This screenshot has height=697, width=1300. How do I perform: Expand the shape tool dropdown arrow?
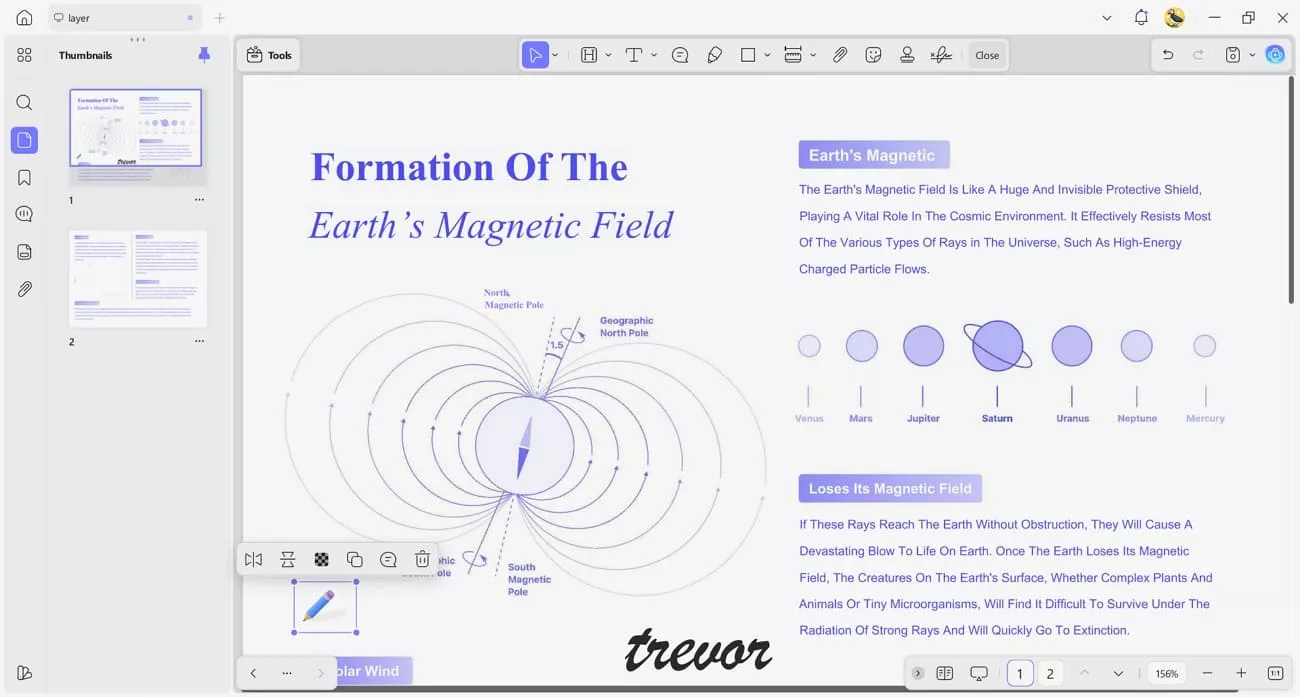767,55
